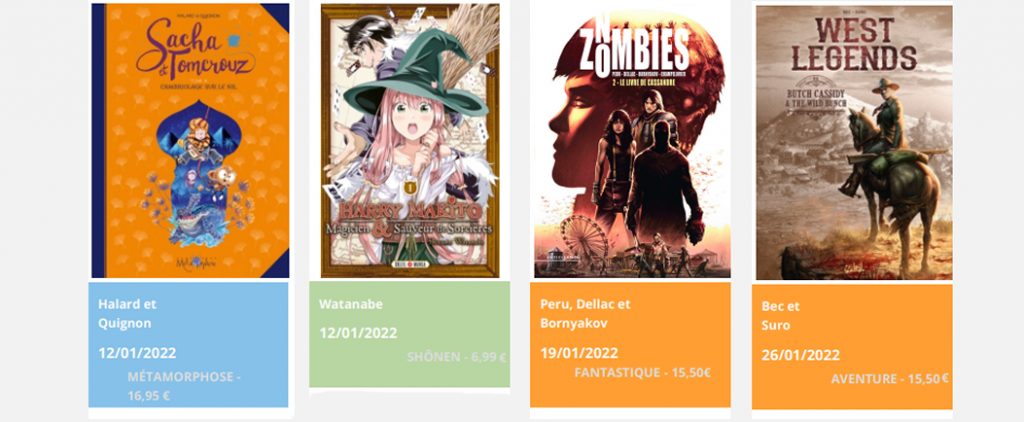The width and height of the screenshot is (1024, 422).
Task: Click the 26/01/2022 release date
Action: pos(801,355)
